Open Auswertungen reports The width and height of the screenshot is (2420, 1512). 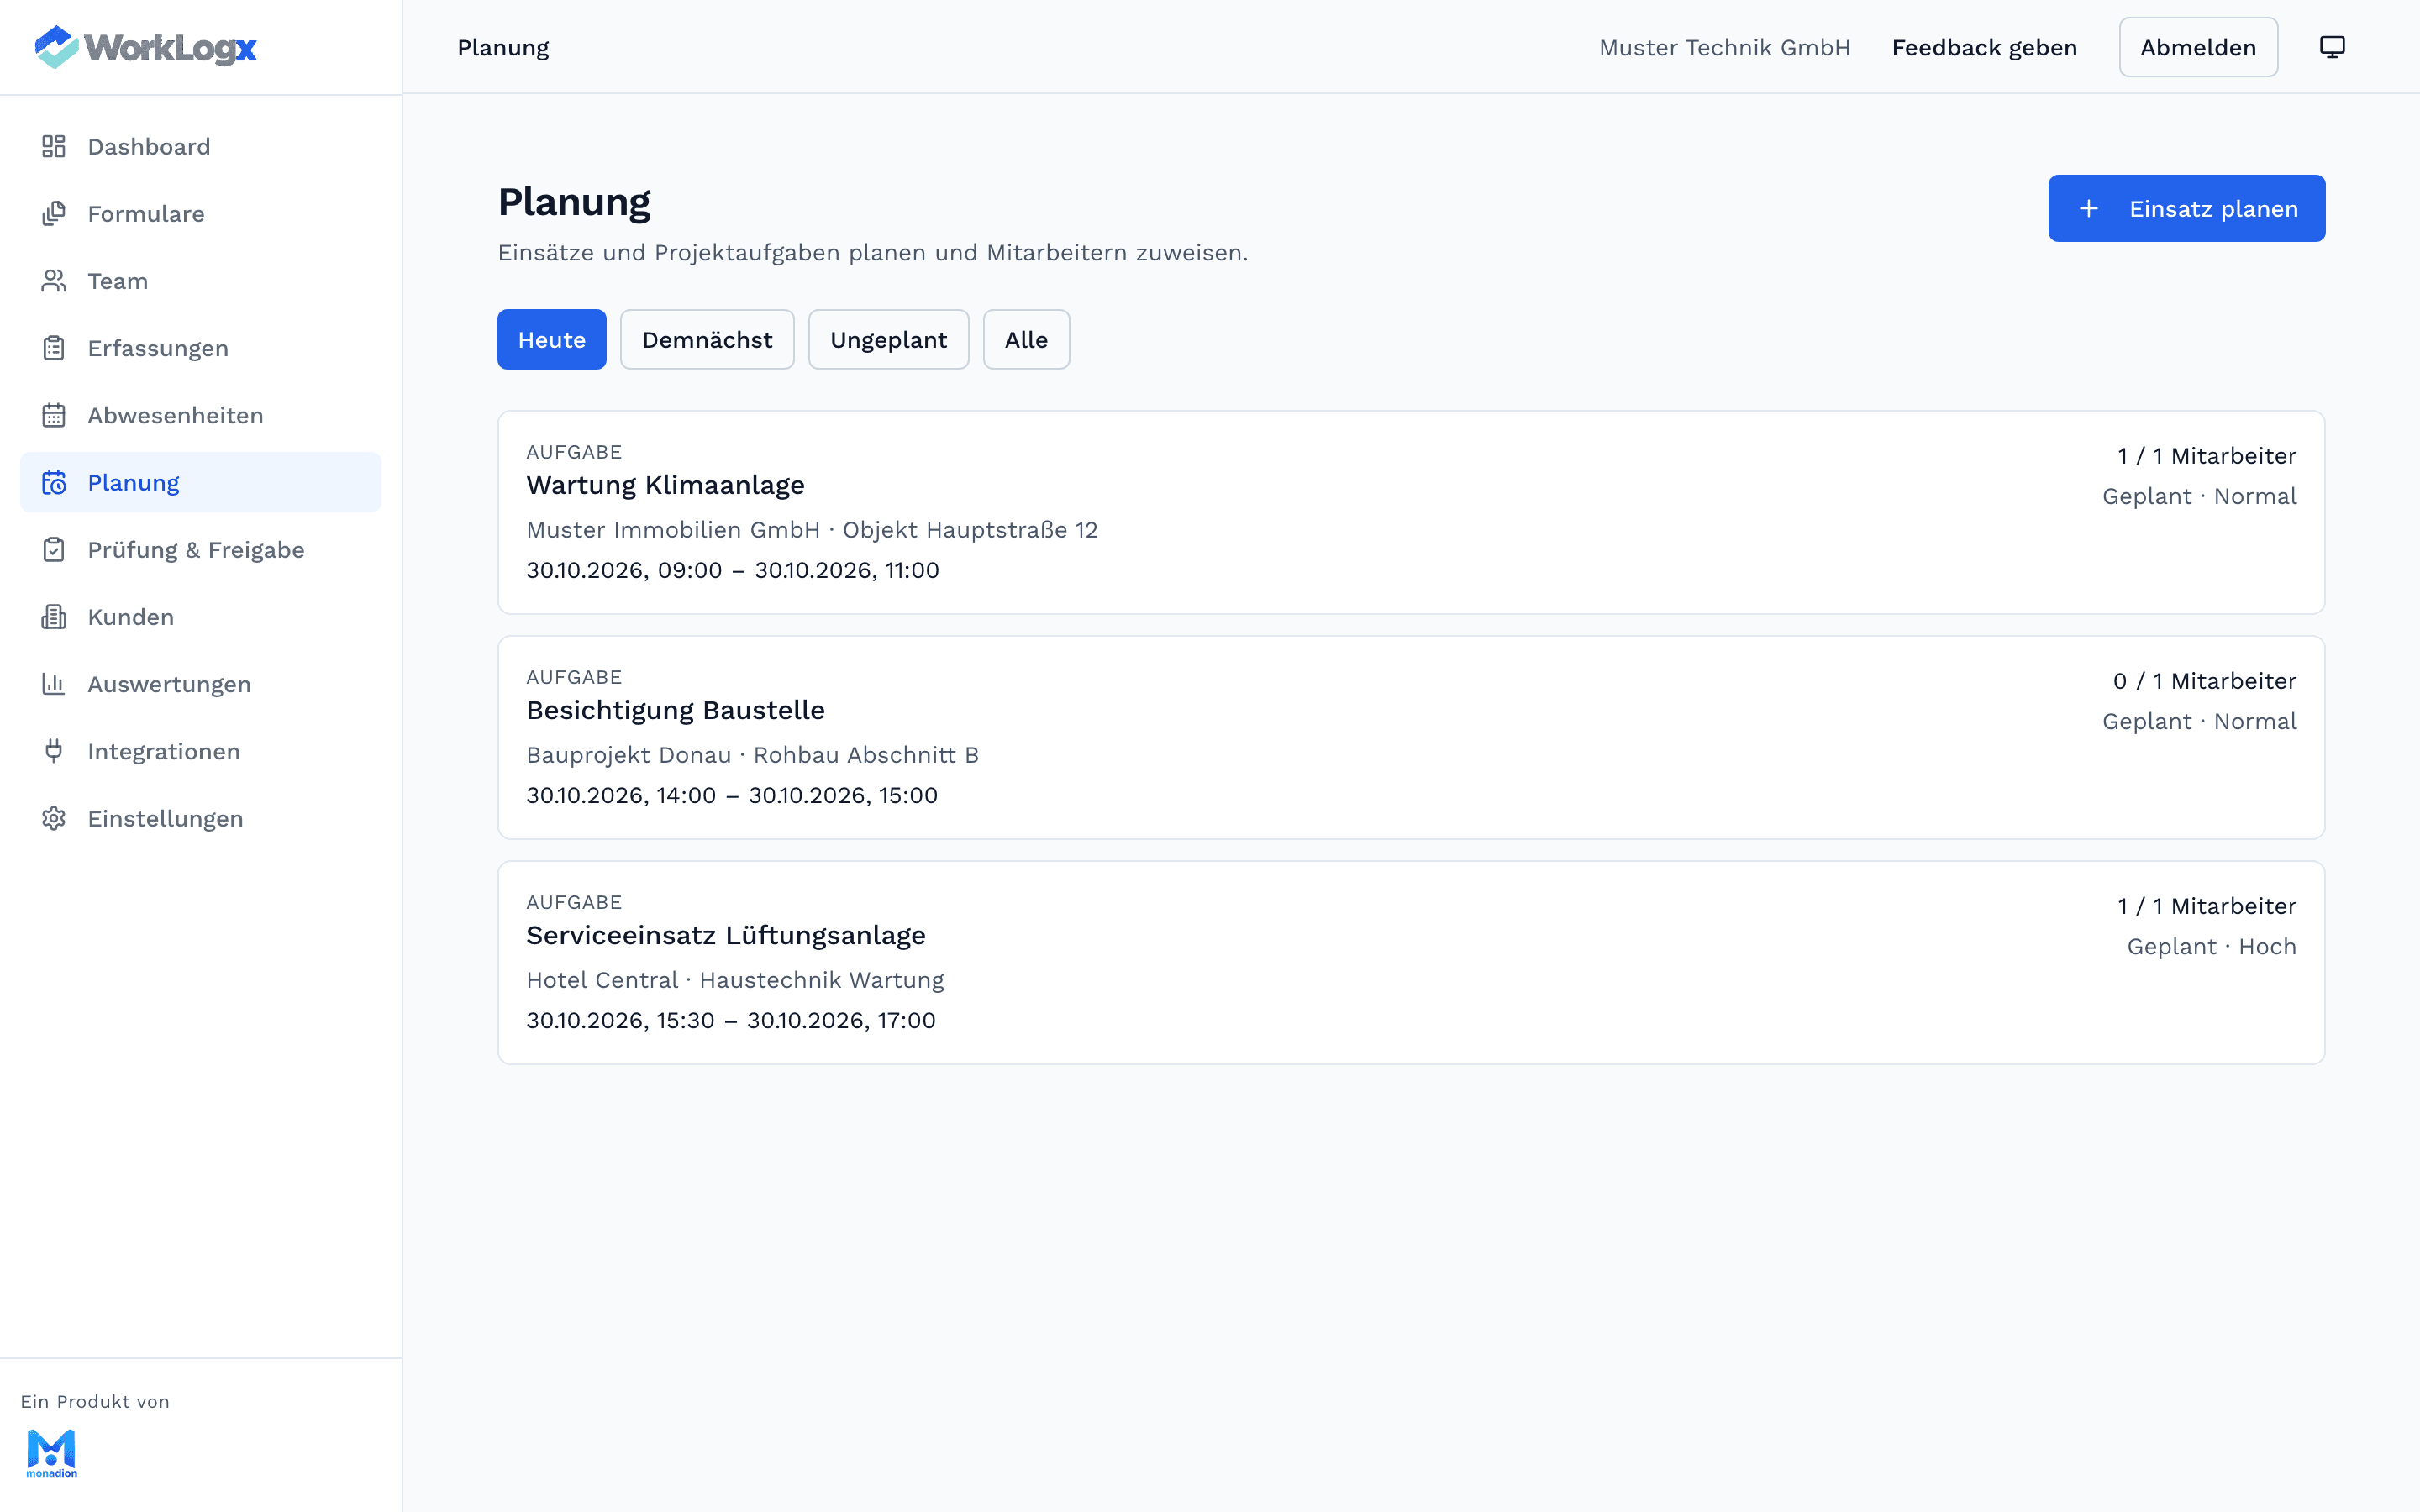click(x=201, y=684)
